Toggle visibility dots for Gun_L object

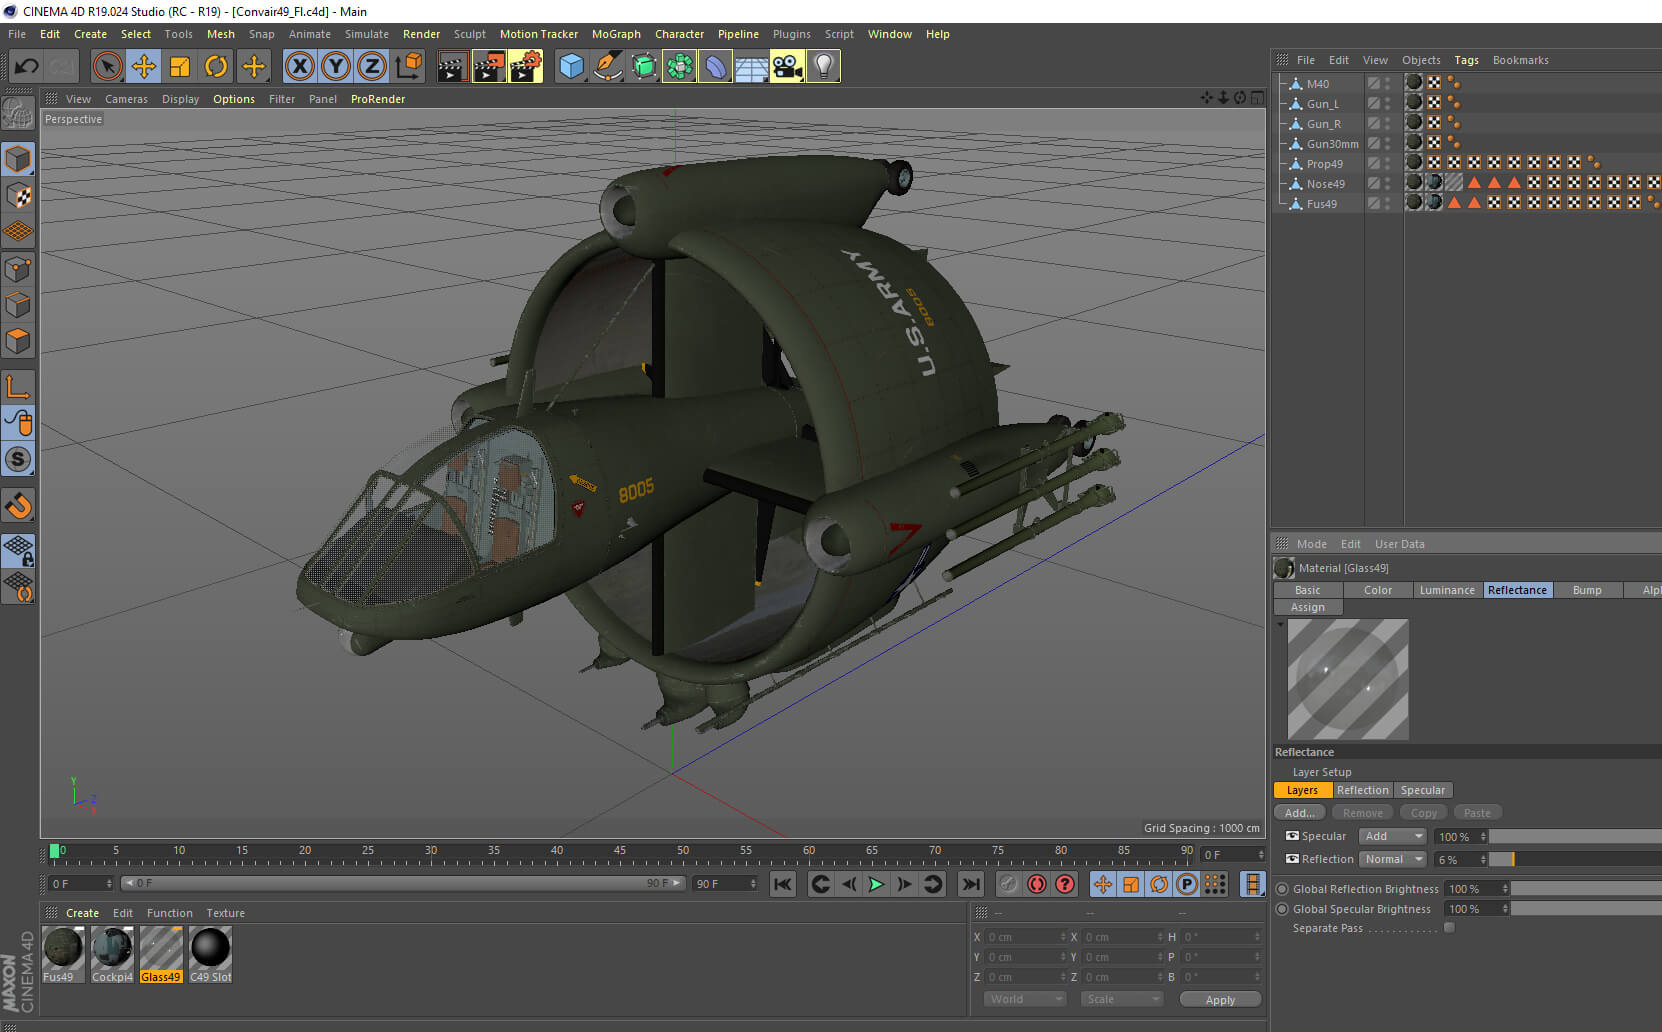click(1387, 104)
